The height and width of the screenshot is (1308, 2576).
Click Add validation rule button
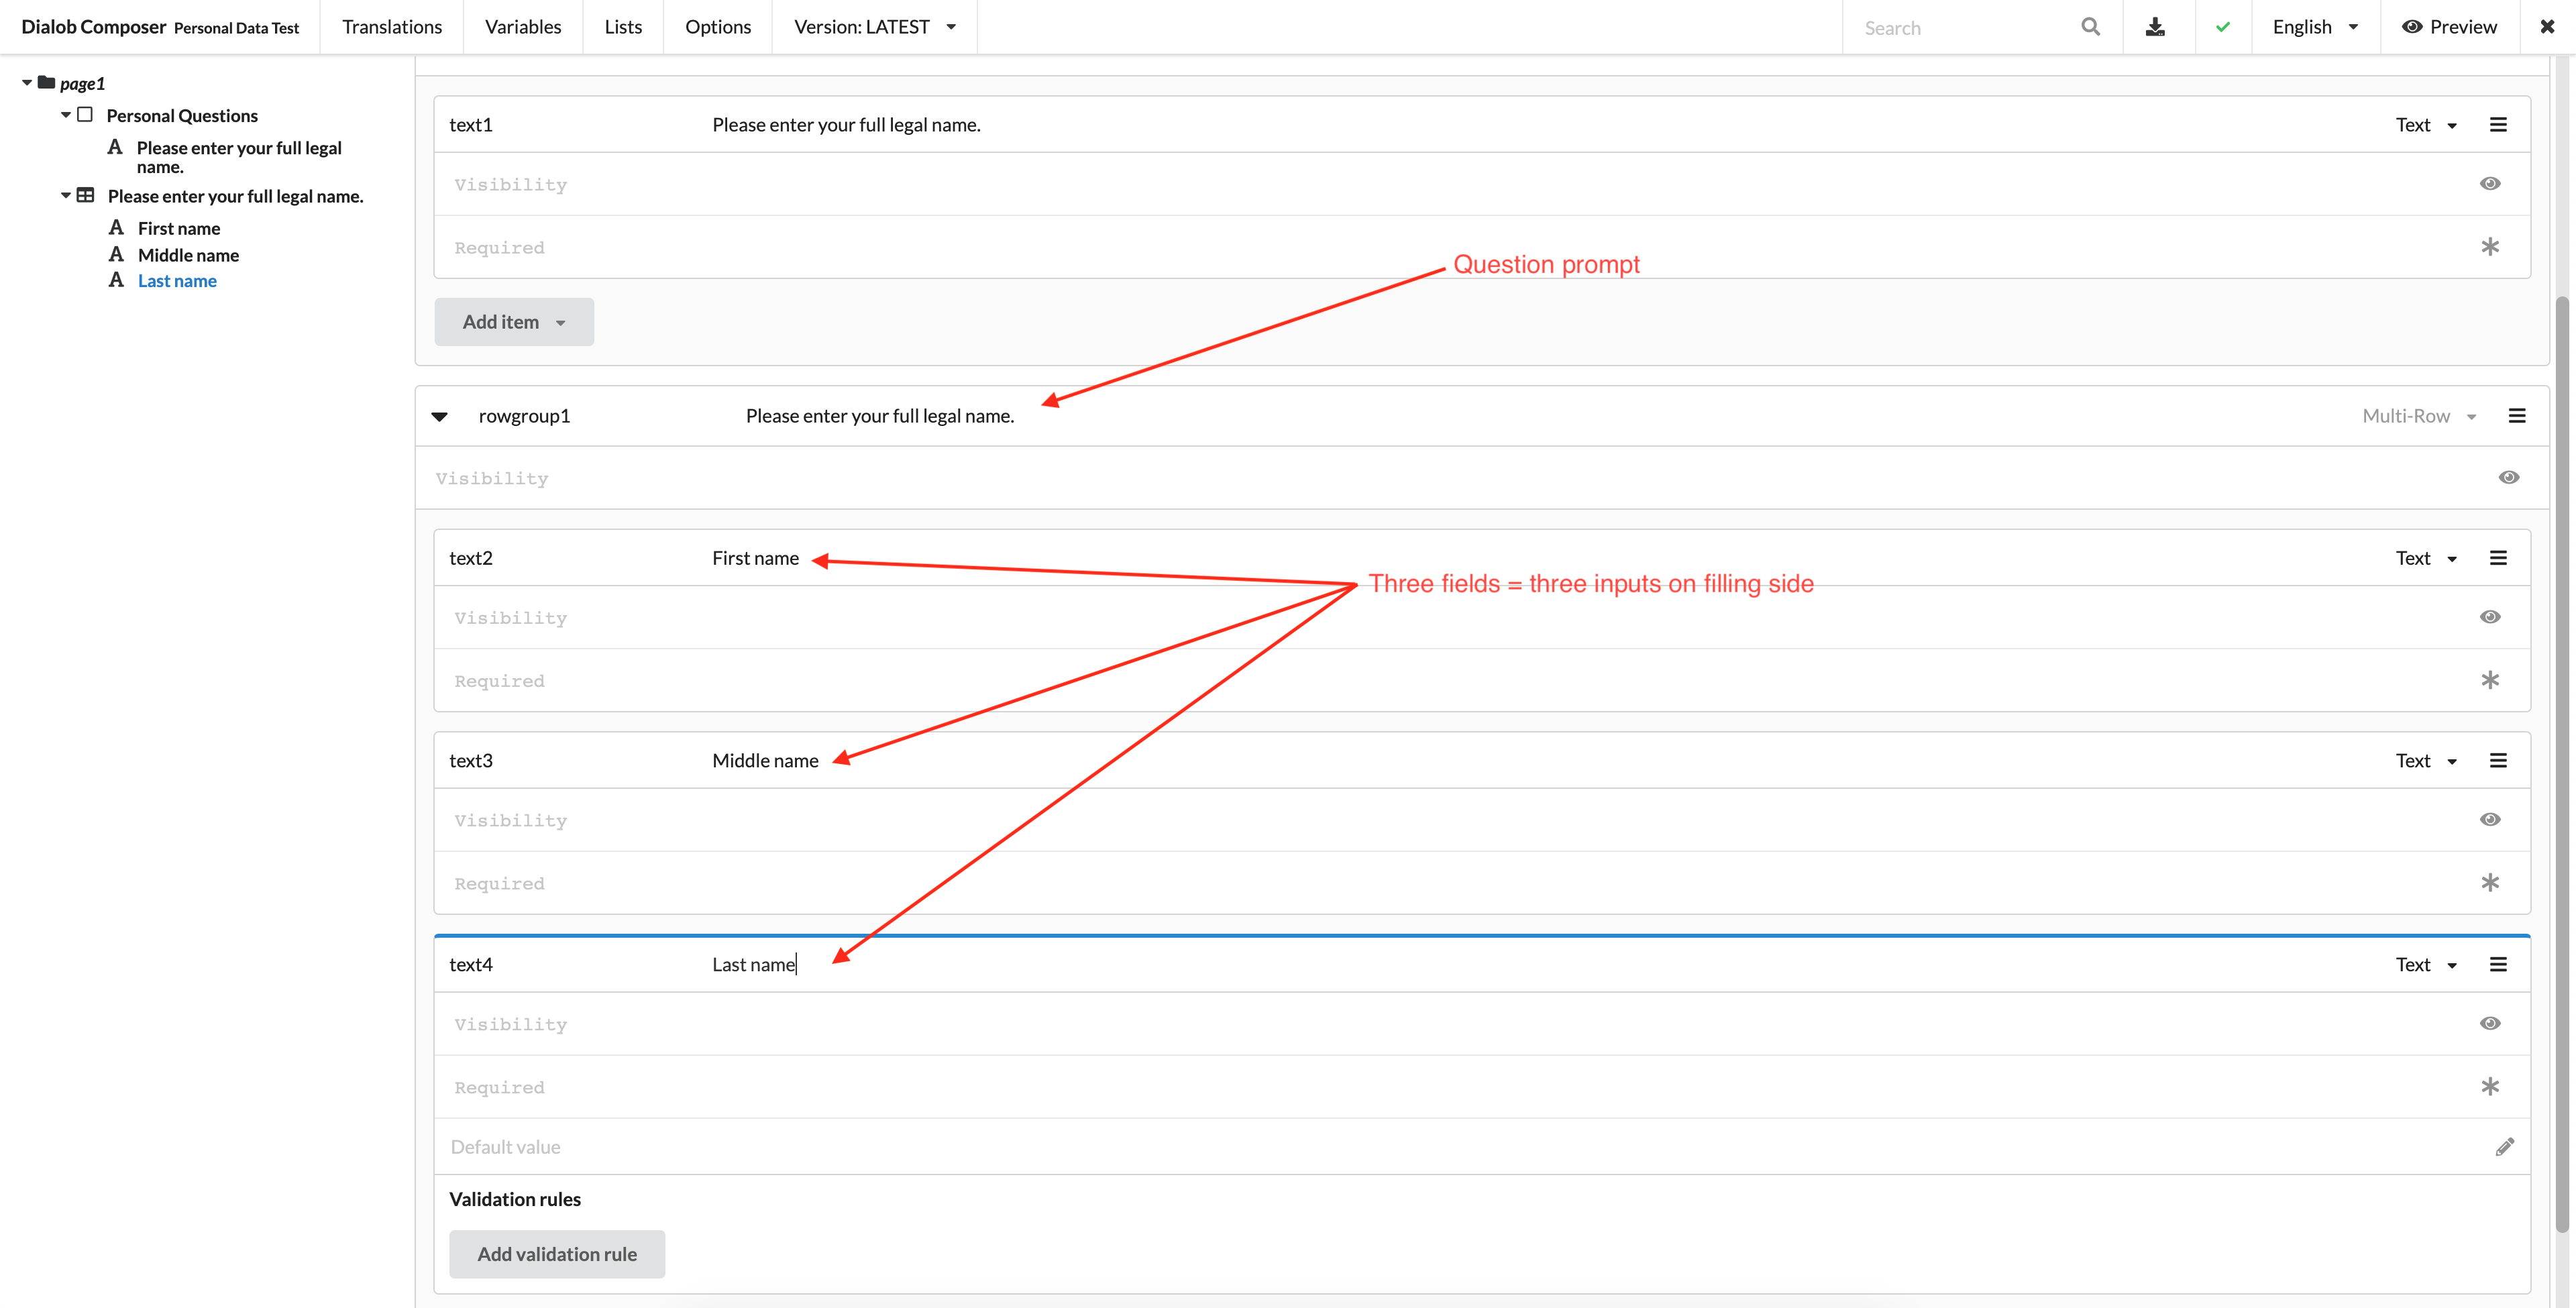point(556,1254)
